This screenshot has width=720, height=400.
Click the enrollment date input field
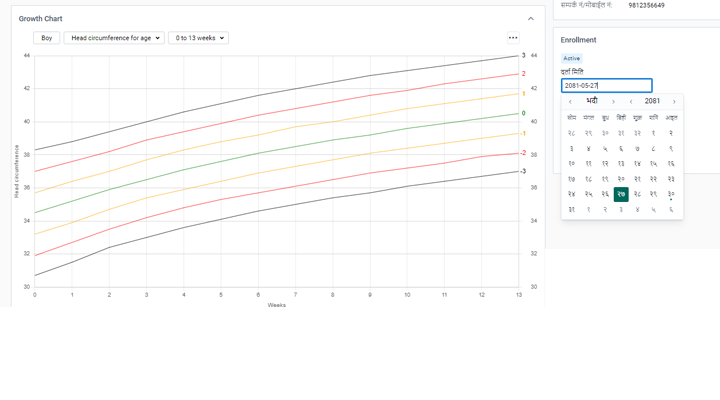tap(606, 86)
